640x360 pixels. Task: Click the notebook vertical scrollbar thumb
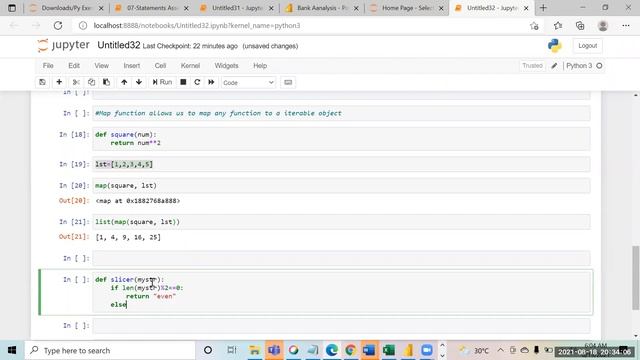636,278
